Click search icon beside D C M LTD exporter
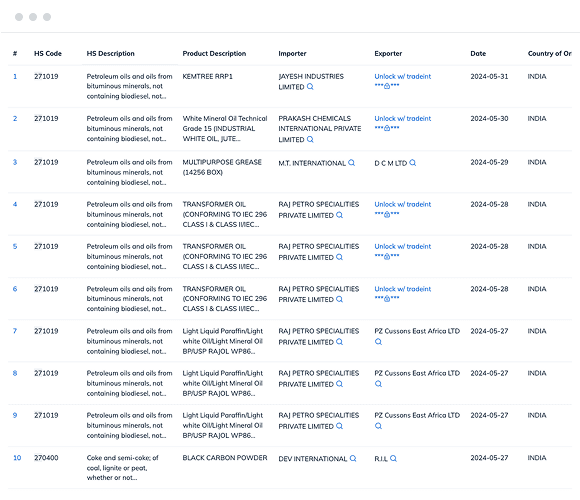The height and width of the screenshot is (500, 580). pyautogui.click(x=413, y=163)
